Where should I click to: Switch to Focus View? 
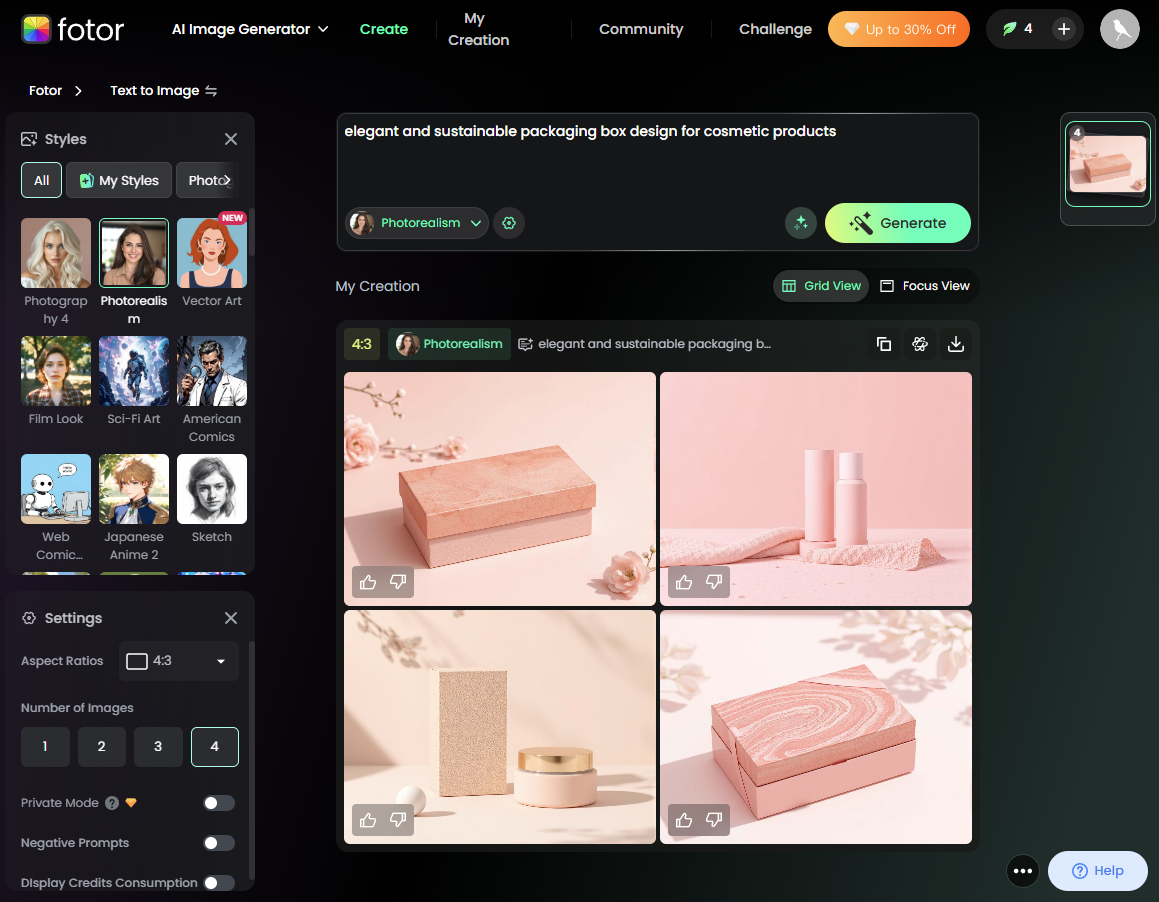tap(924, 286)
